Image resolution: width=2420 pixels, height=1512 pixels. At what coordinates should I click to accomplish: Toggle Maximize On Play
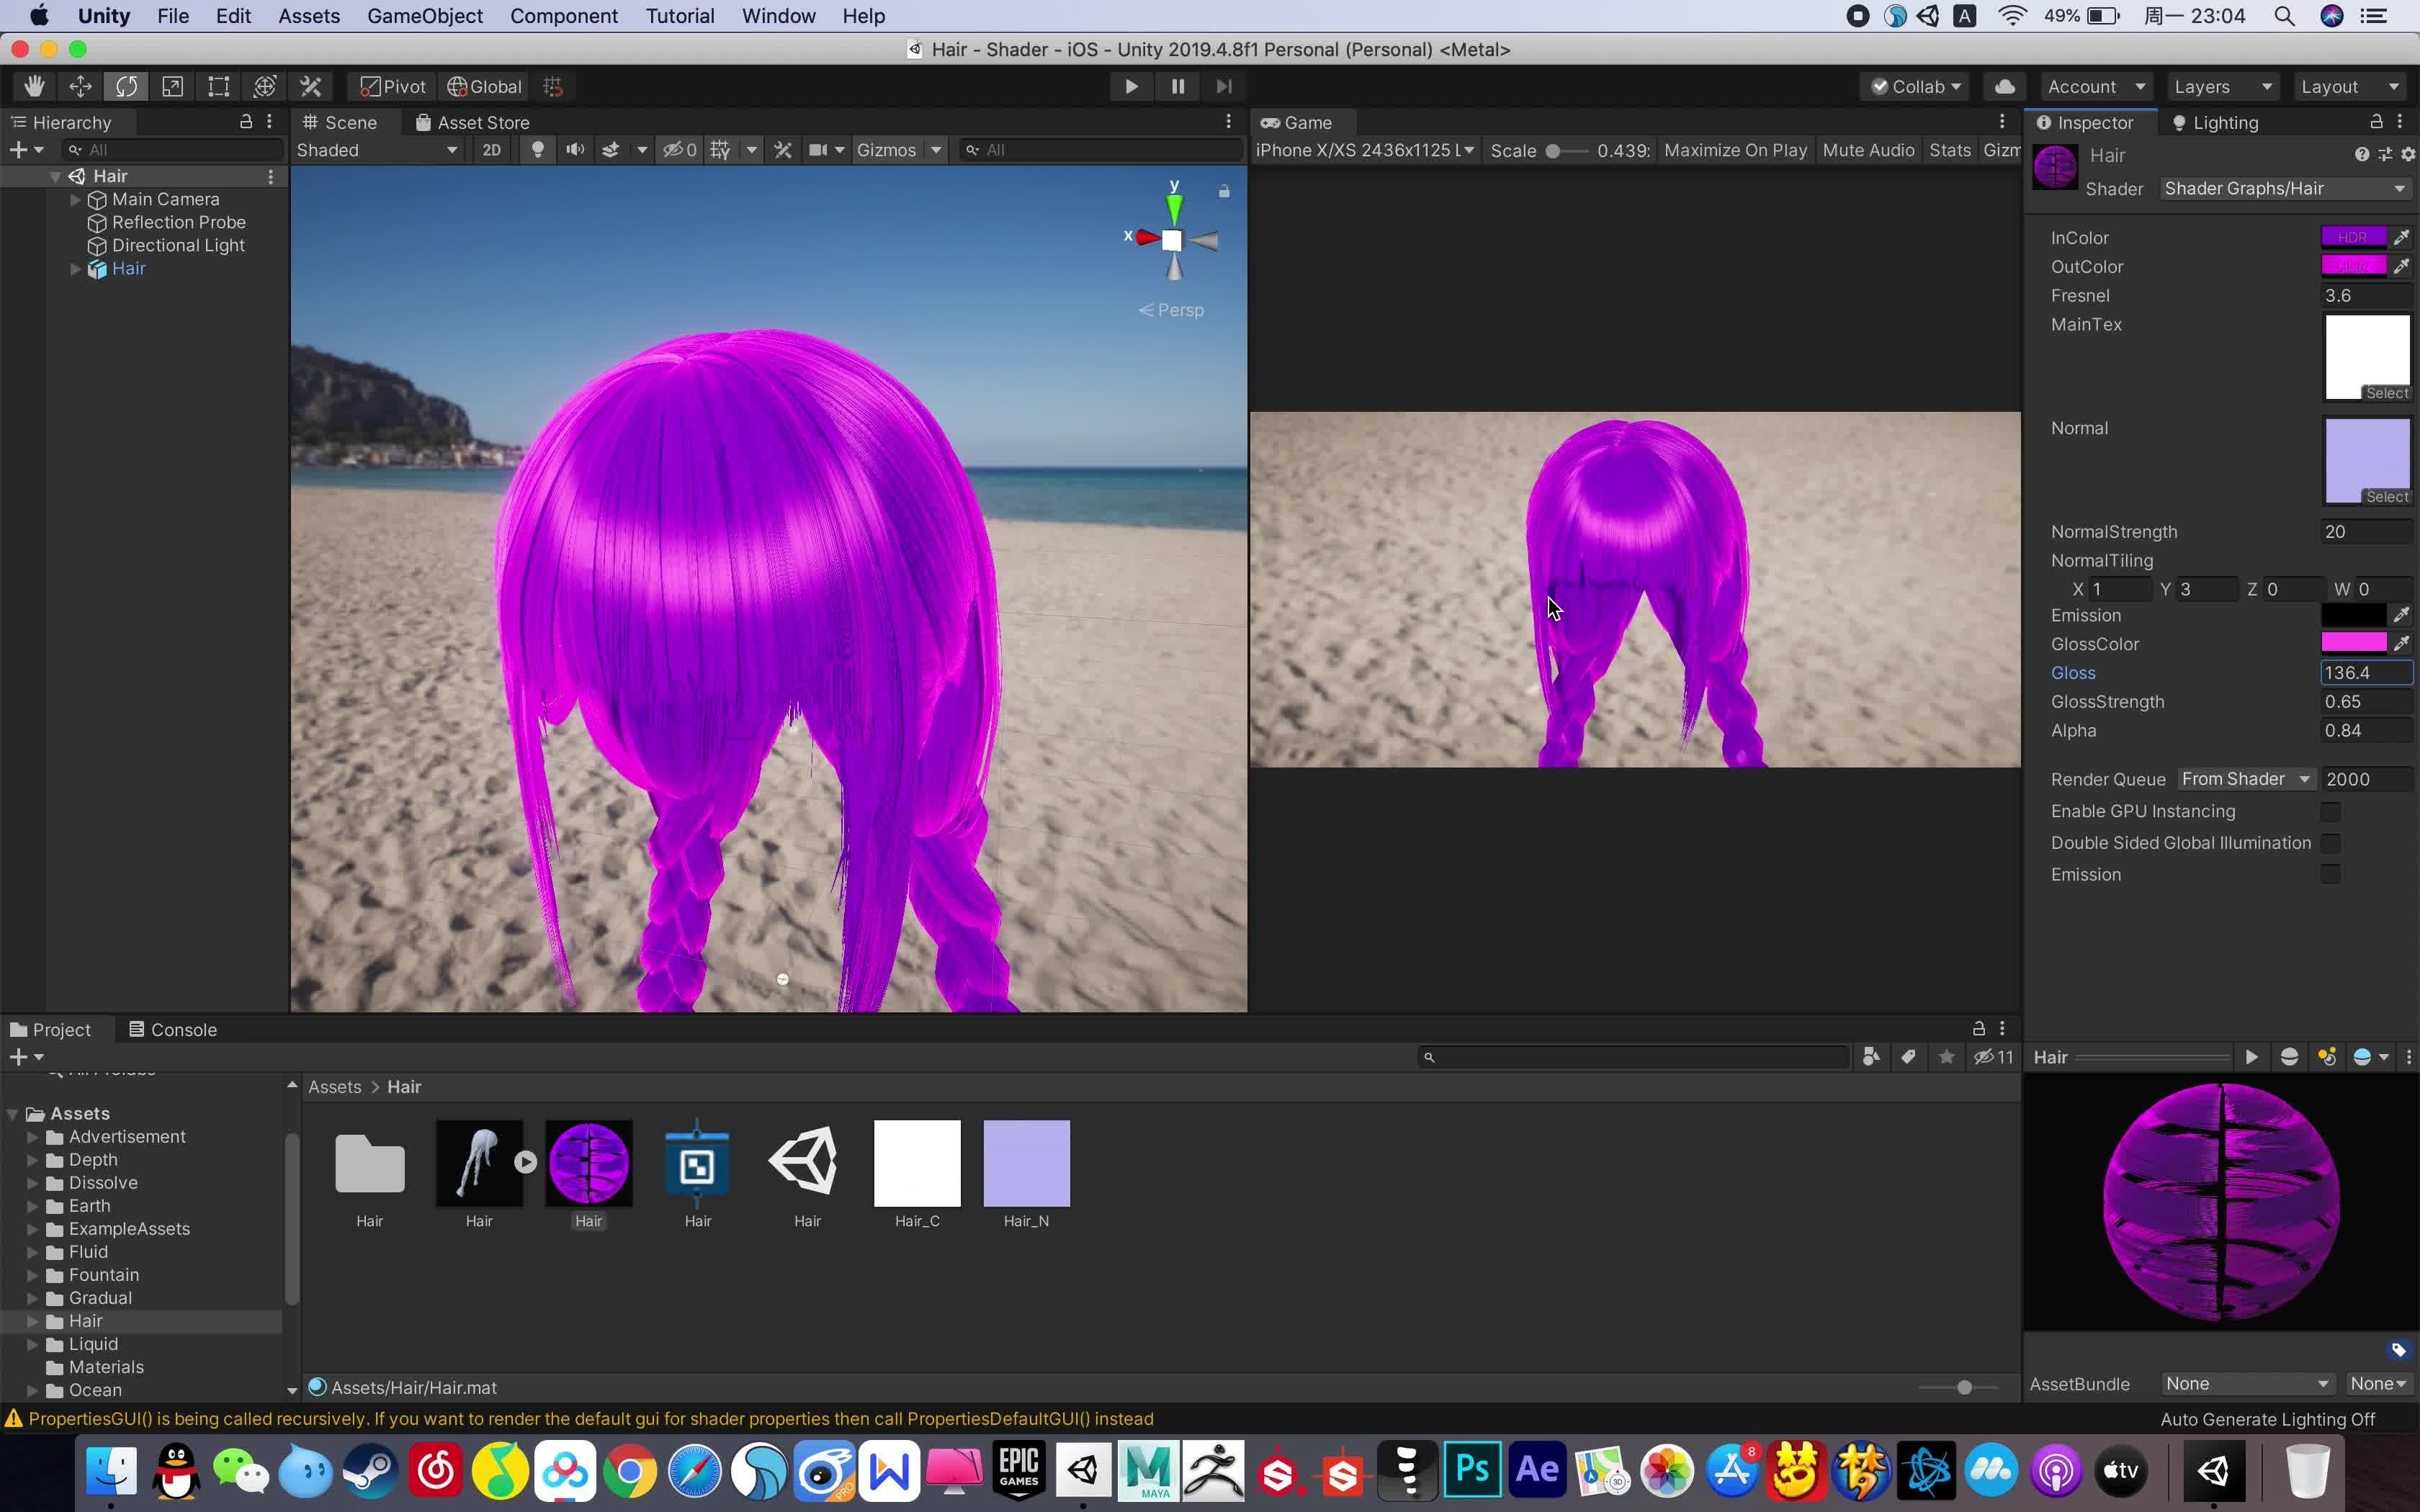(x=1735, y=150)
